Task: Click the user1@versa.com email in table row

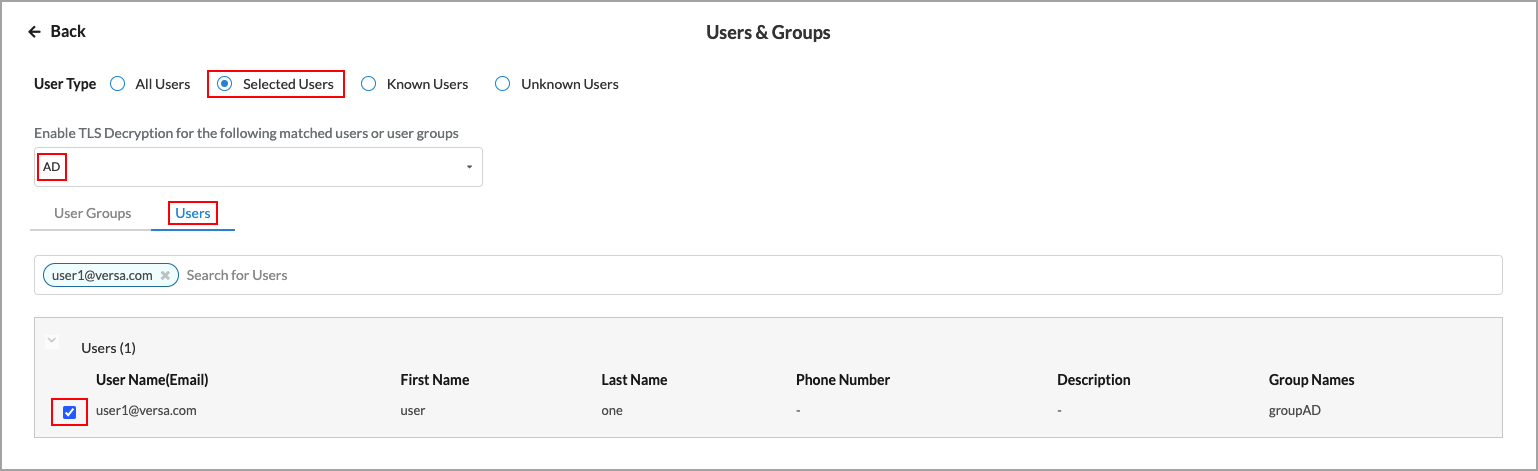Action: tap(146, 410)
